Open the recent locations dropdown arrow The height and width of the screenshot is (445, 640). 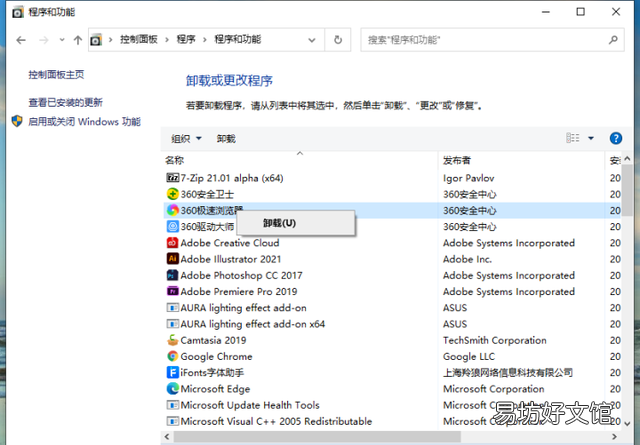point(62,40)
